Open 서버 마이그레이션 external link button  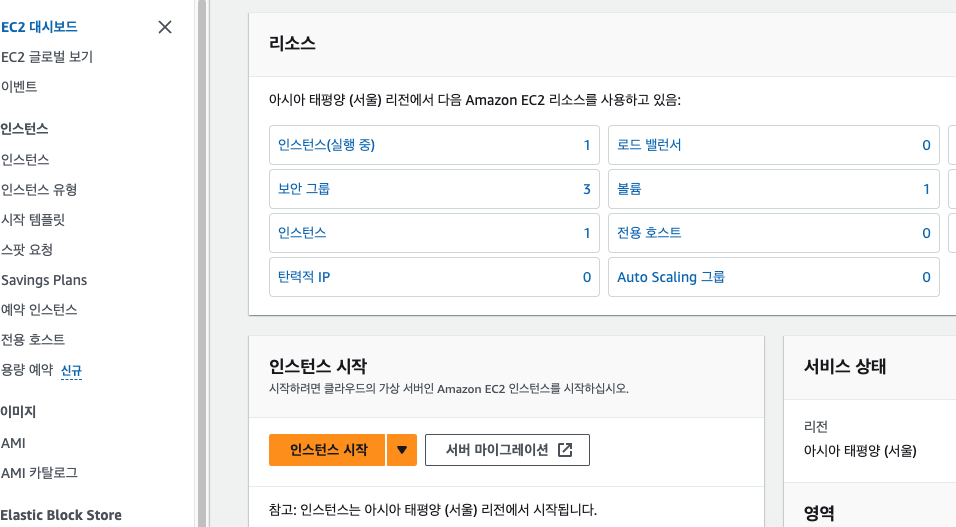tap(507, 450)
